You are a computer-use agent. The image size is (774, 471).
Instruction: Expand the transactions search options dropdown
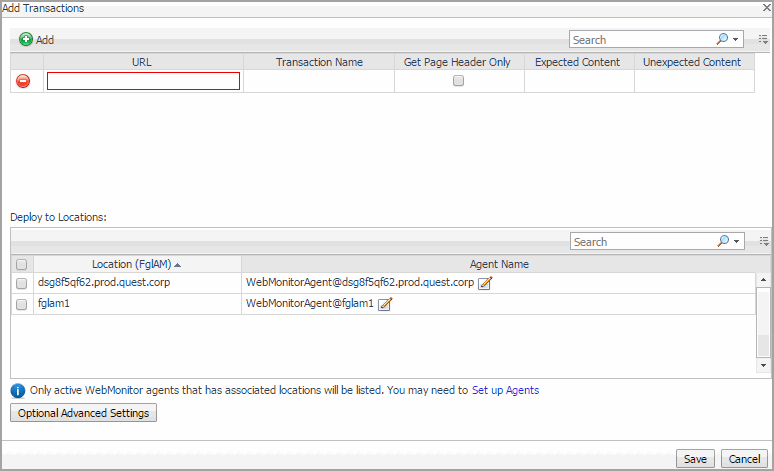pyautogui.click(x=737, y=40)
